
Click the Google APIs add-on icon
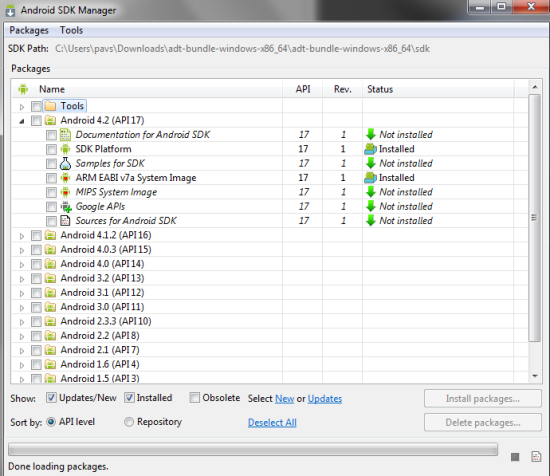66,207
